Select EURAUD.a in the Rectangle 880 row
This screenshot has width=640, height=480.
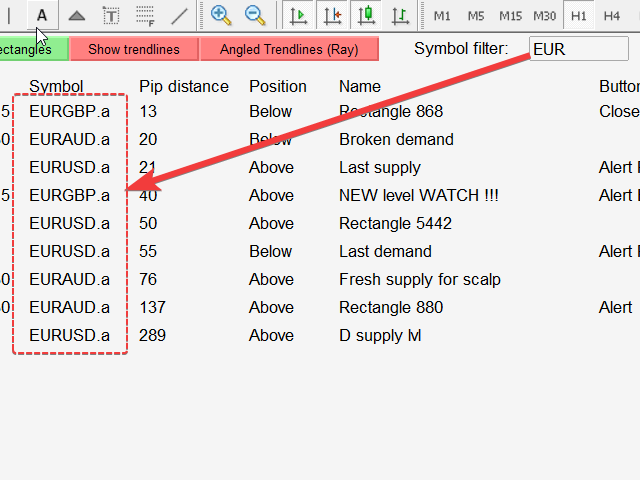(x=69, y=307)
